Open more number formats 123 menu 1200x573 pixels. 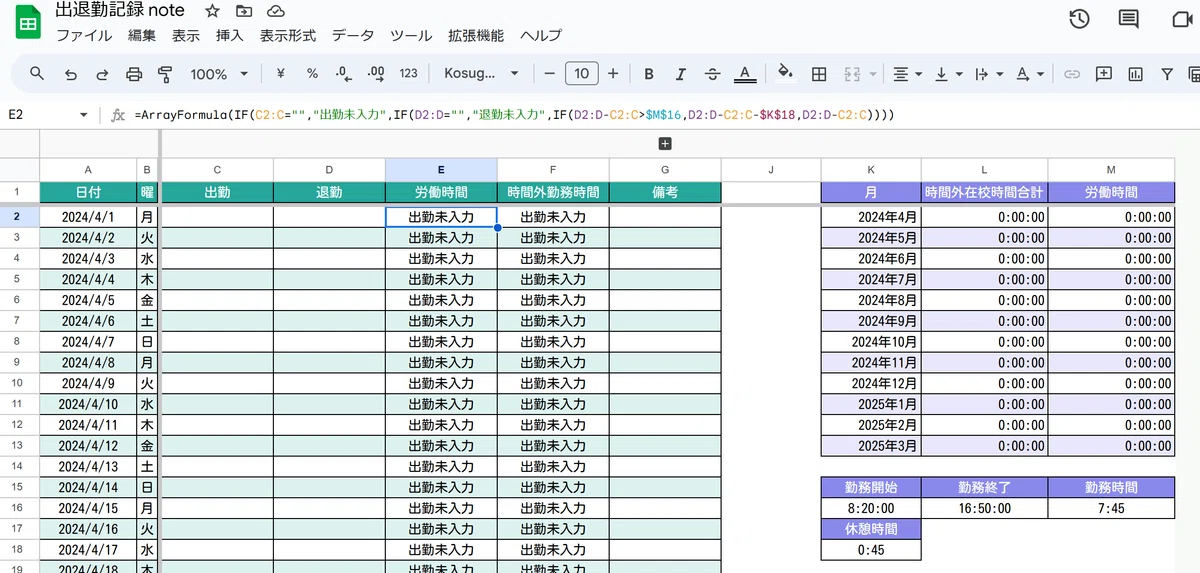click(x=408, y=73)
